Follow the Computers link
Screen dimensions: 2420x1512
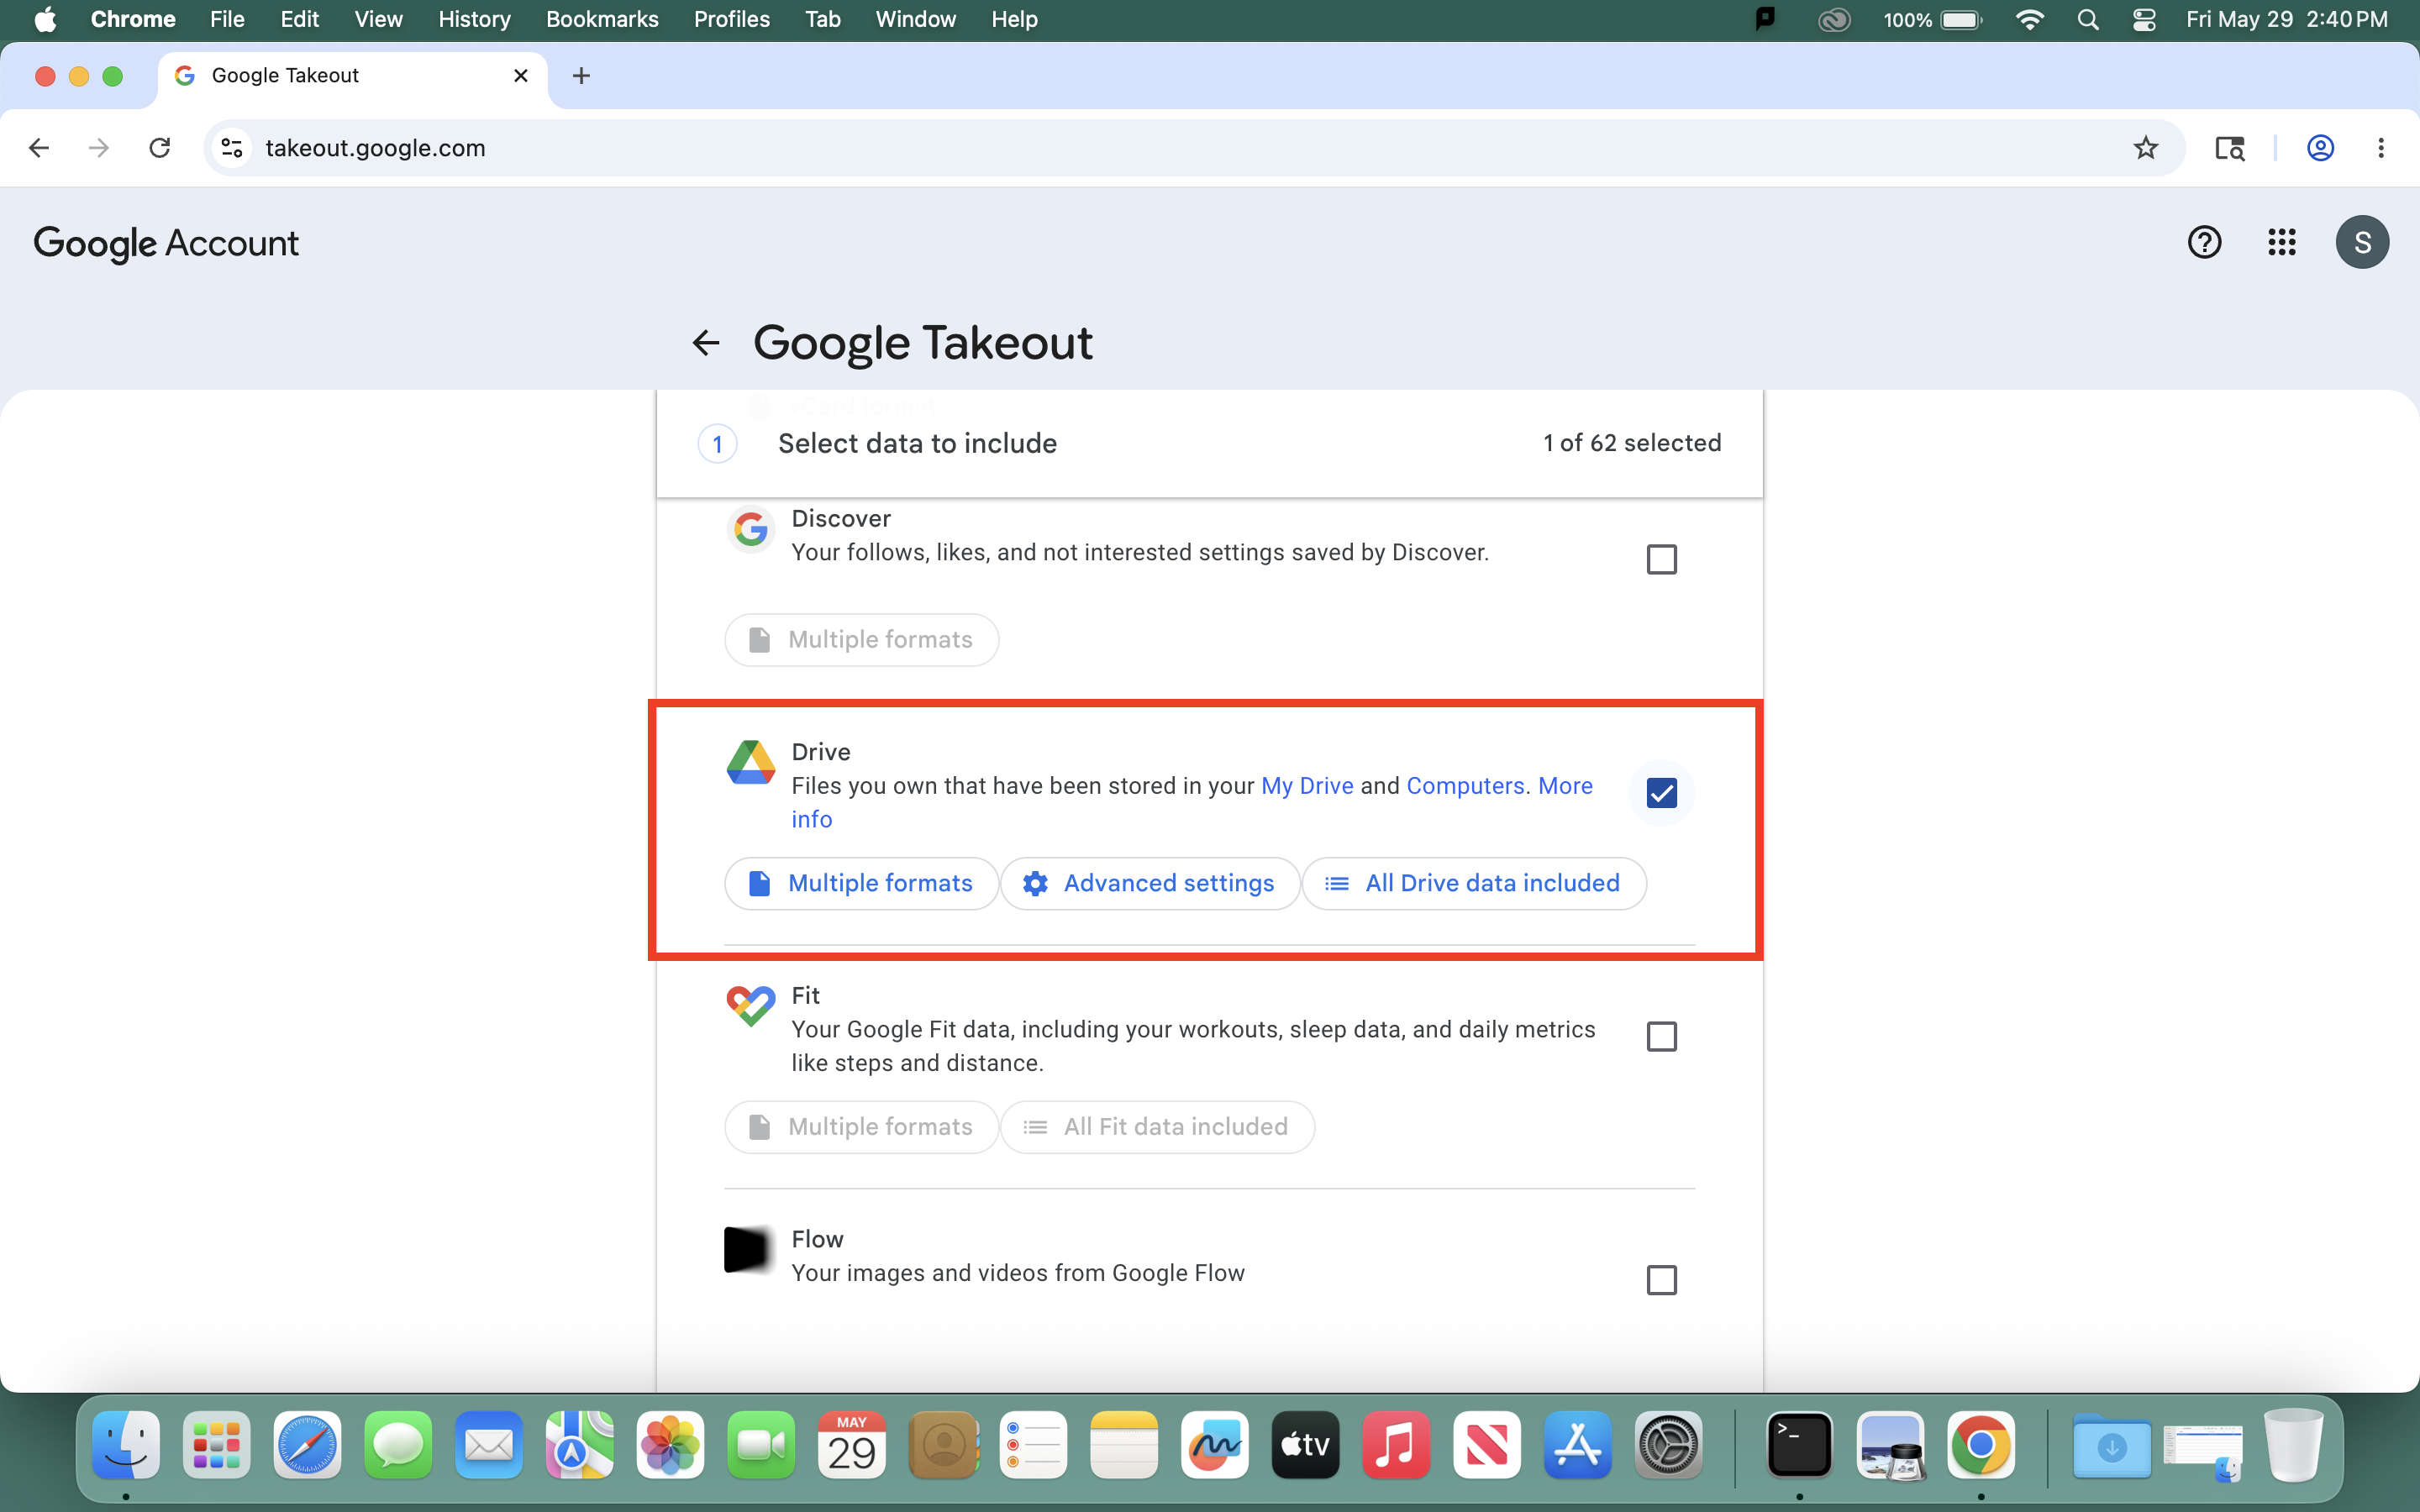tap(1465, 786)
